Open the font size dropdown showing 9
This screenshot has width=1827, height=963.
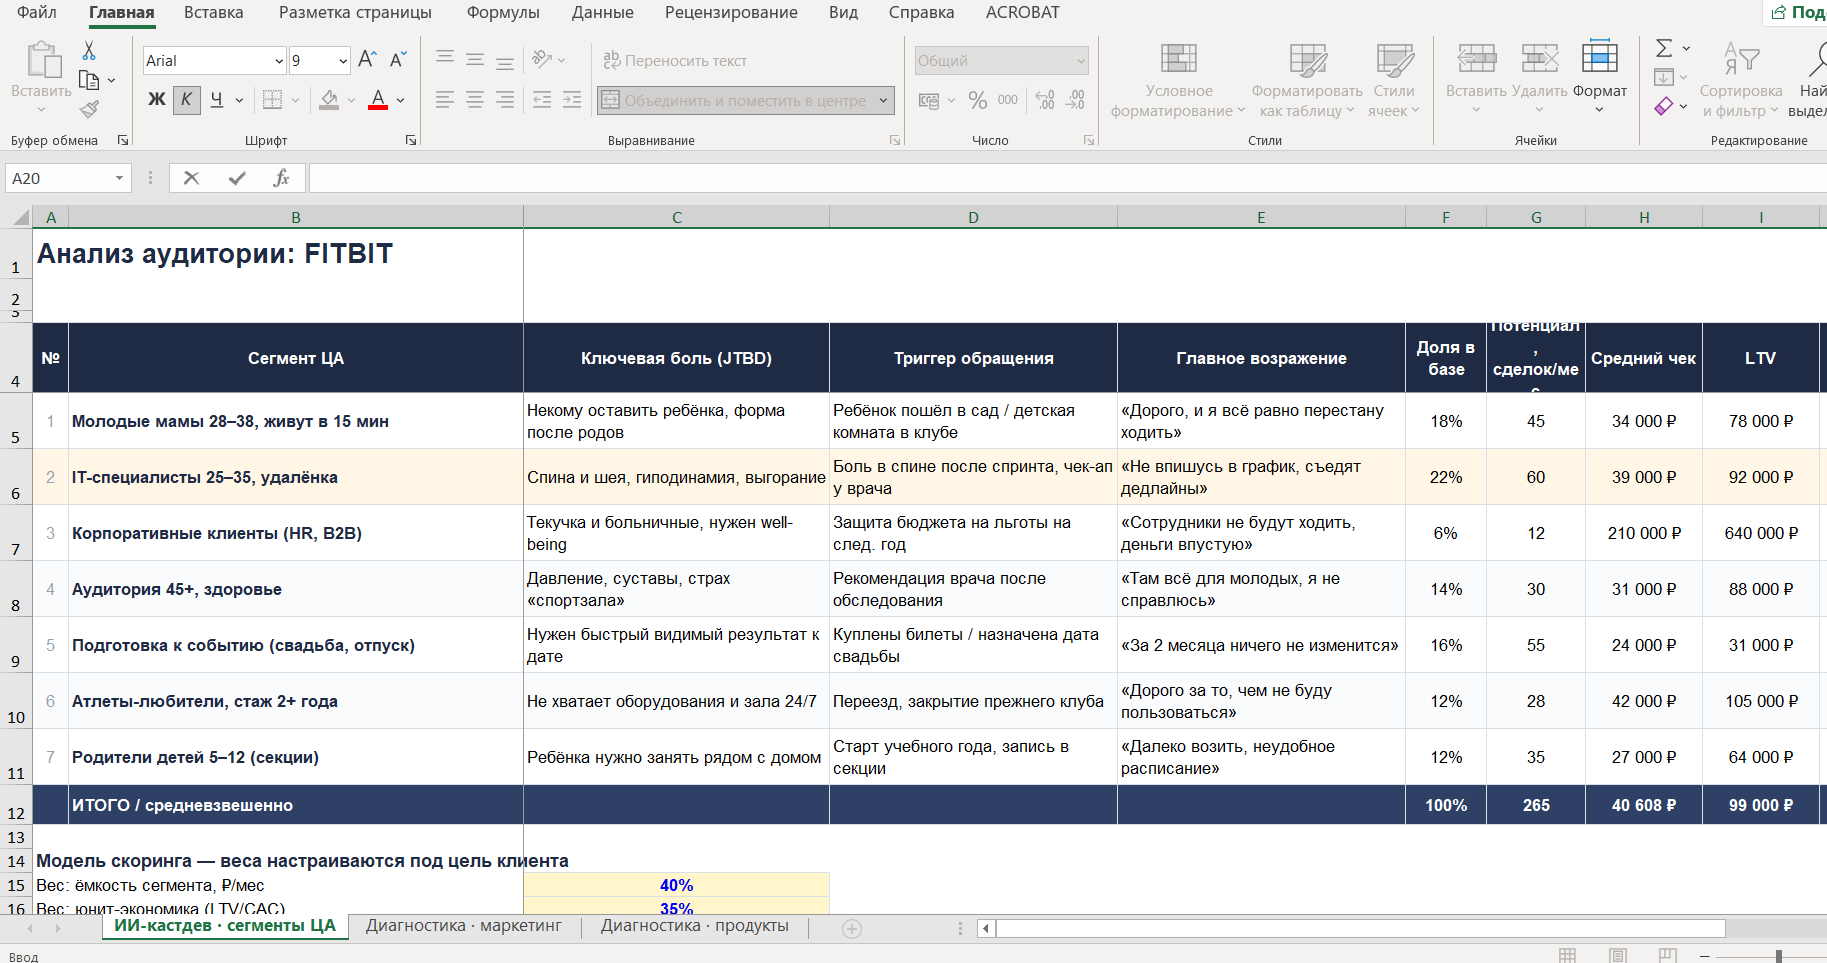[343, 61]
